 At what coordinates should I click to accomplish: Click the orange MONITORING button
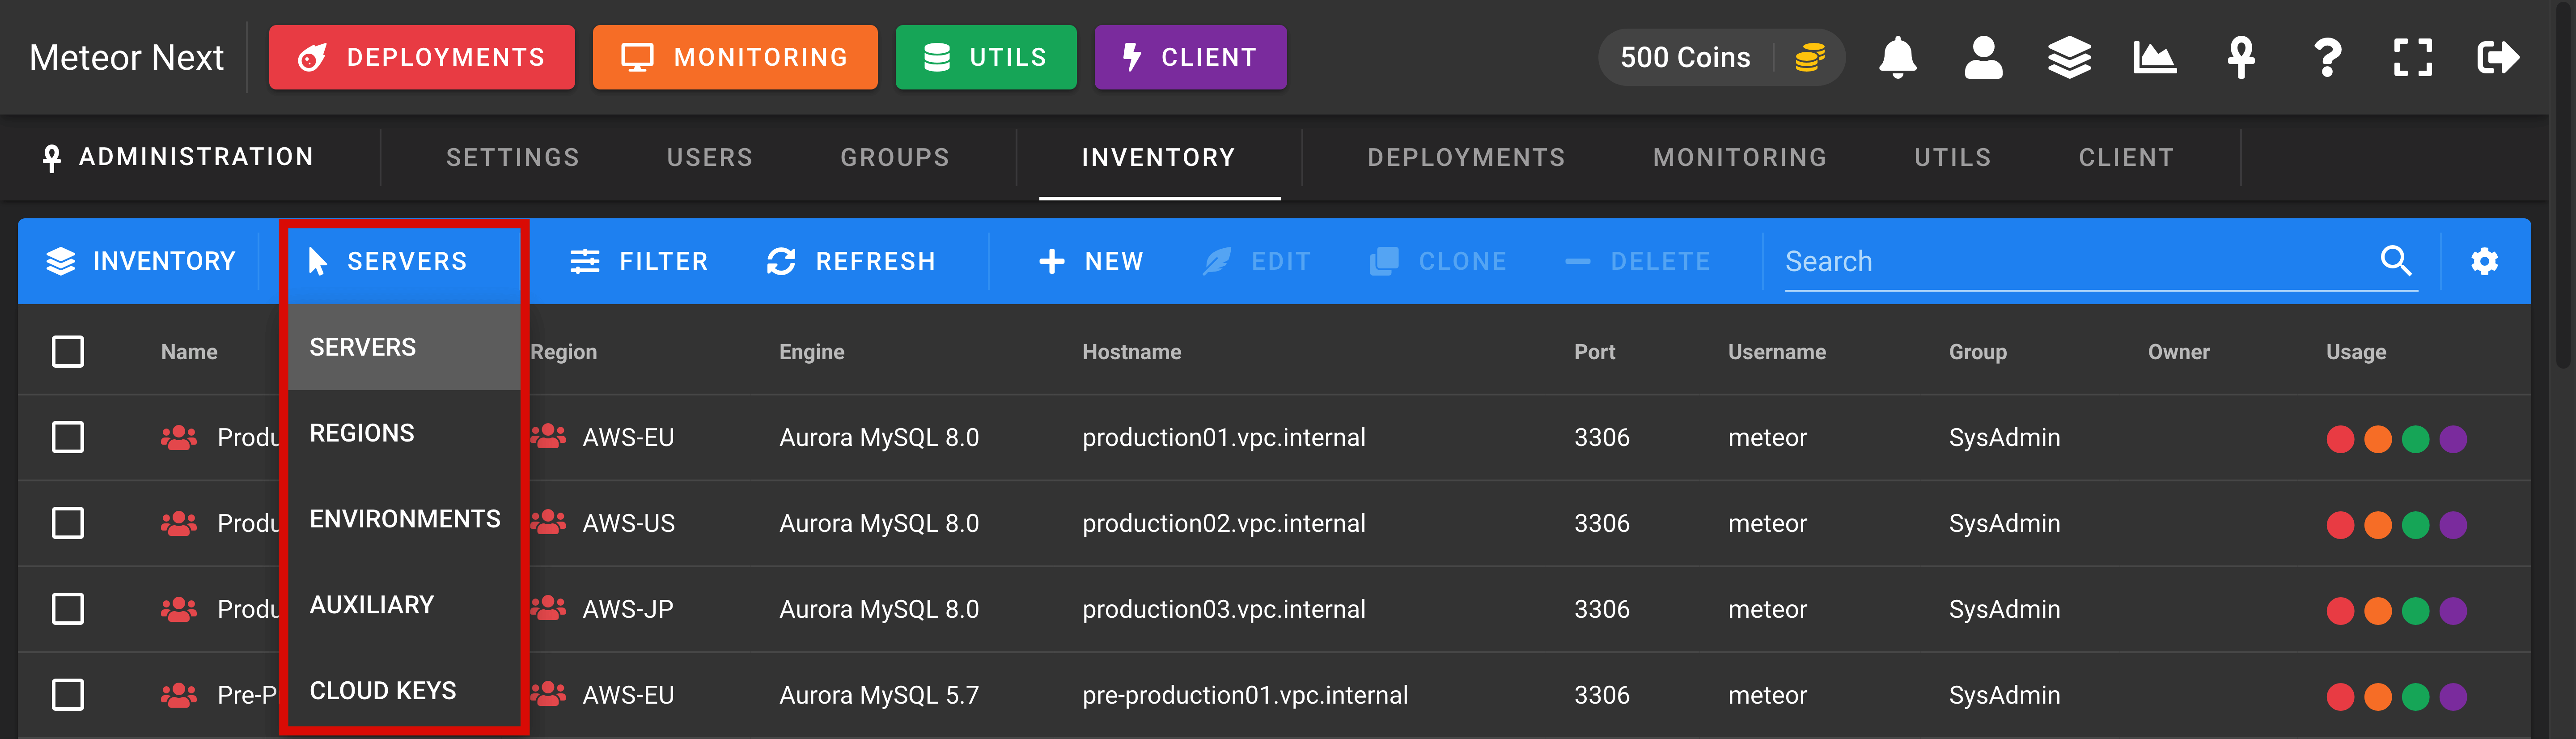735,57
